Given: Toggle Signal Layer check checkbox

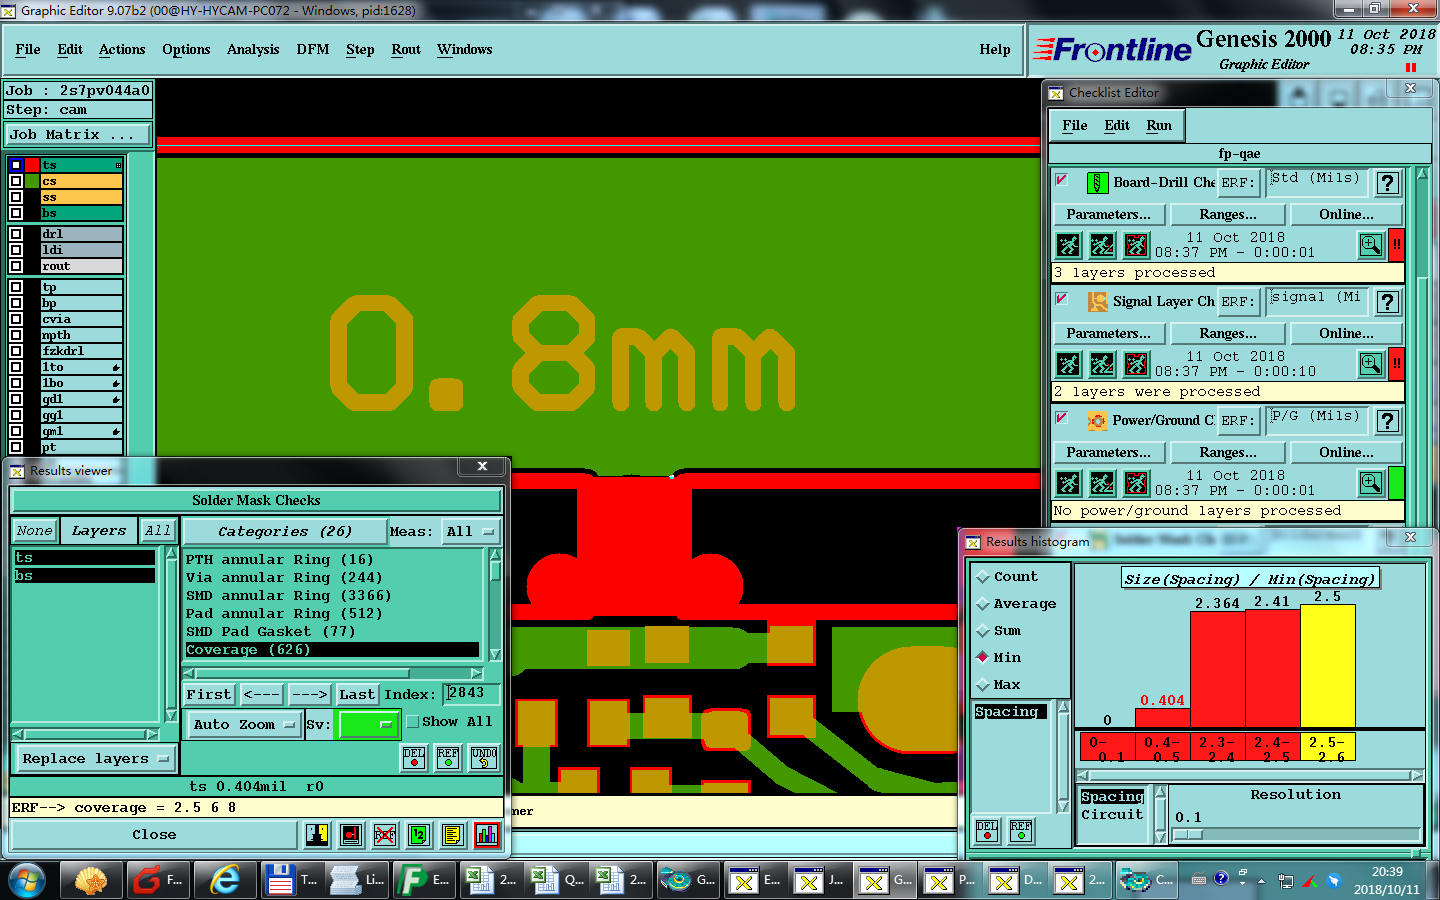Looking at the screenshot, I should 1062,299.
